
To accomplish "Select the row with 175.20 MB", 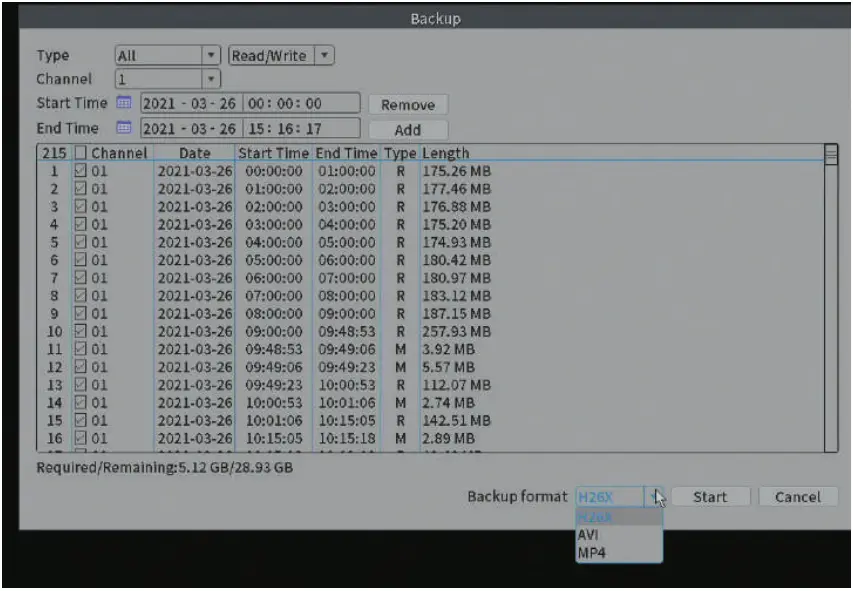I will [430, 224].
